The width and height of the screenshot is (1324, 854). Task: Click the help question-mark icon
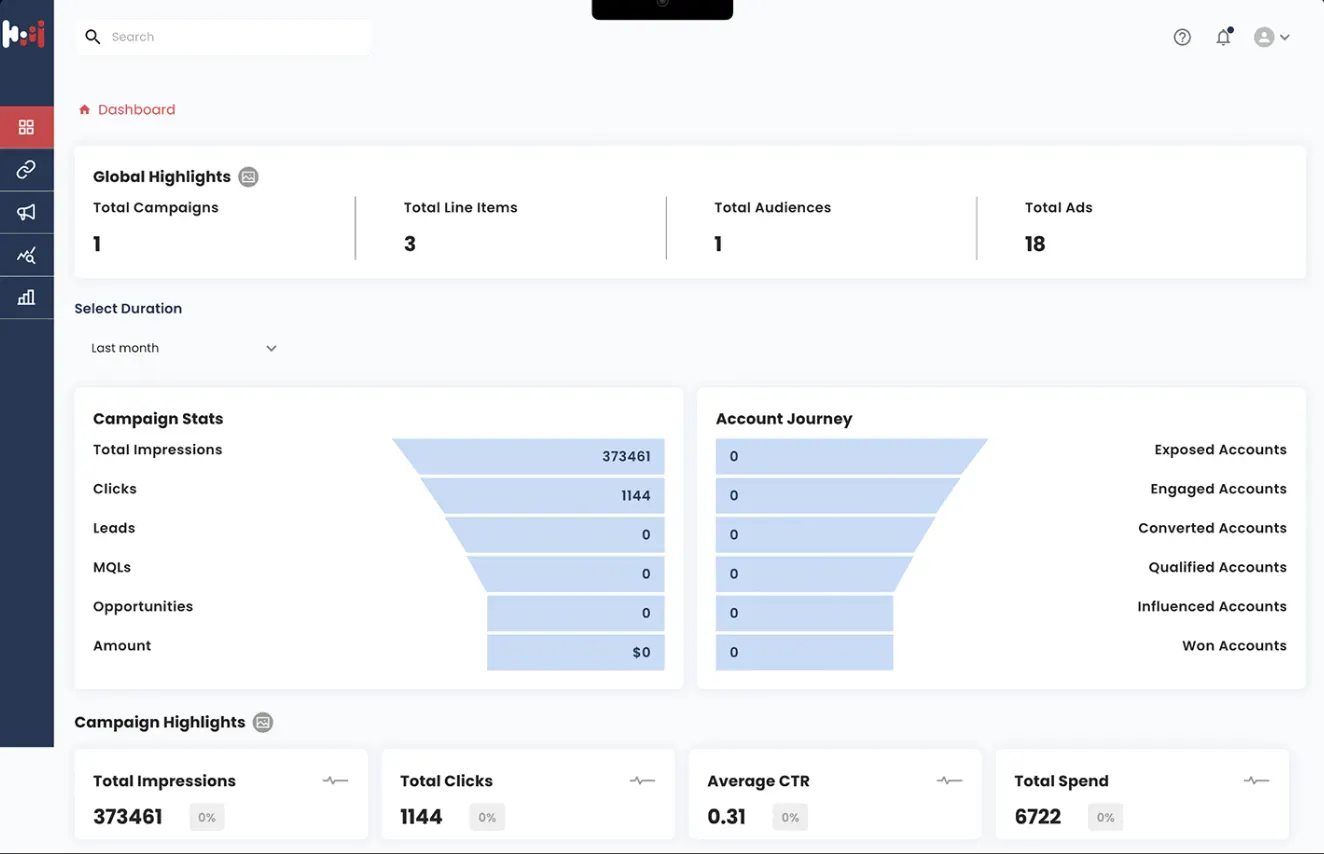(1182, 37)
